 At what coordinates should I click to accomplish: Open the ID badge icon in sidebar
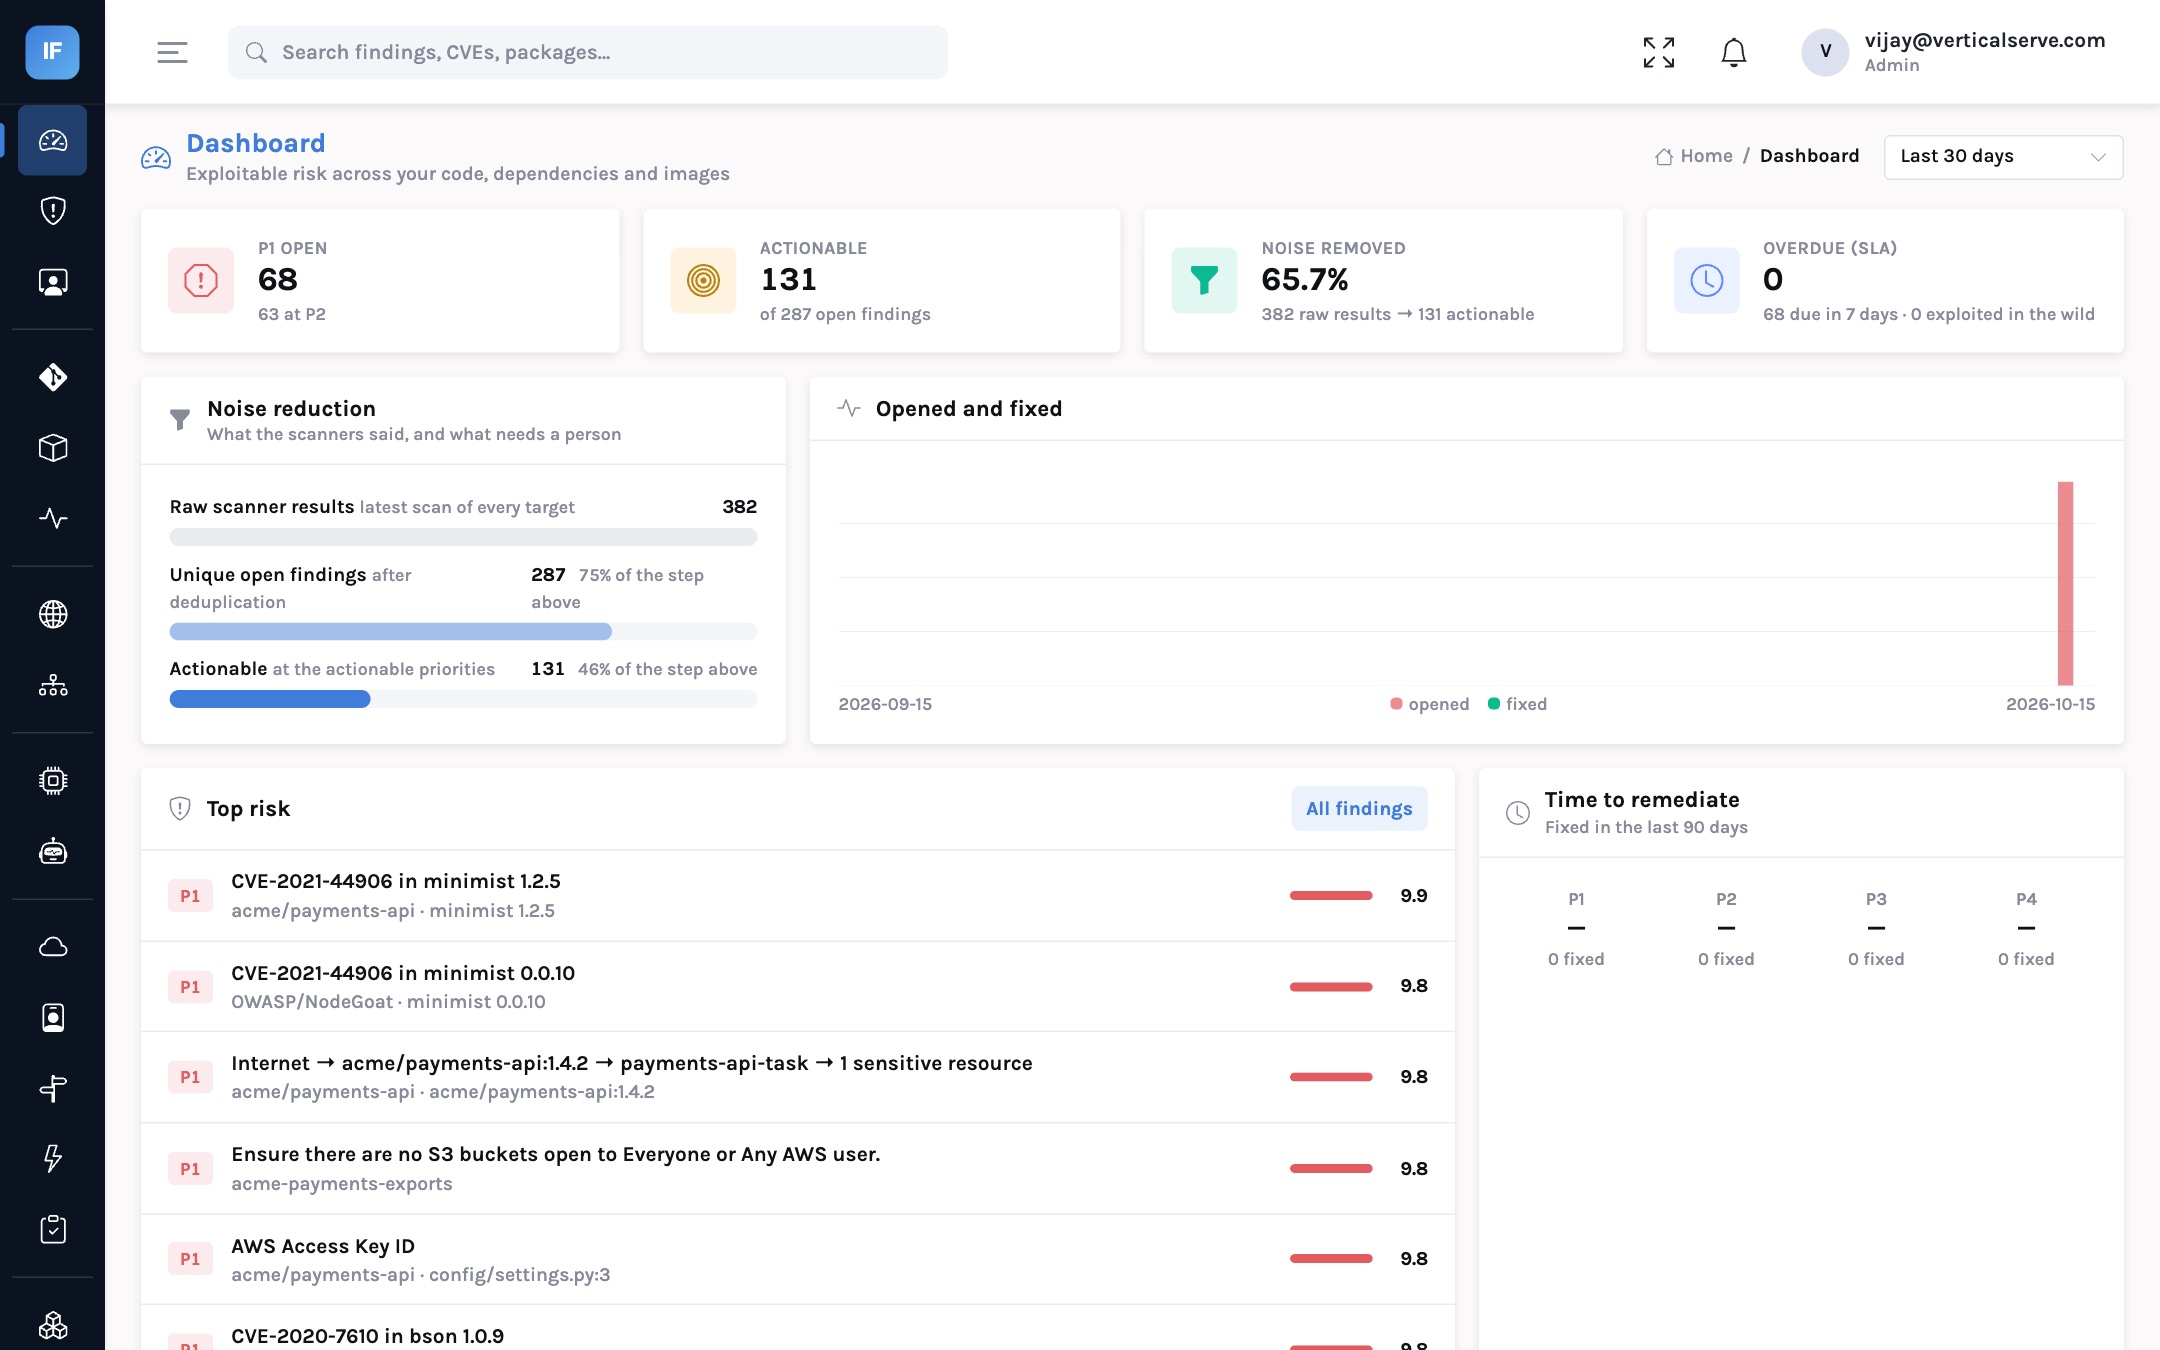click(x=52, y=1017)
